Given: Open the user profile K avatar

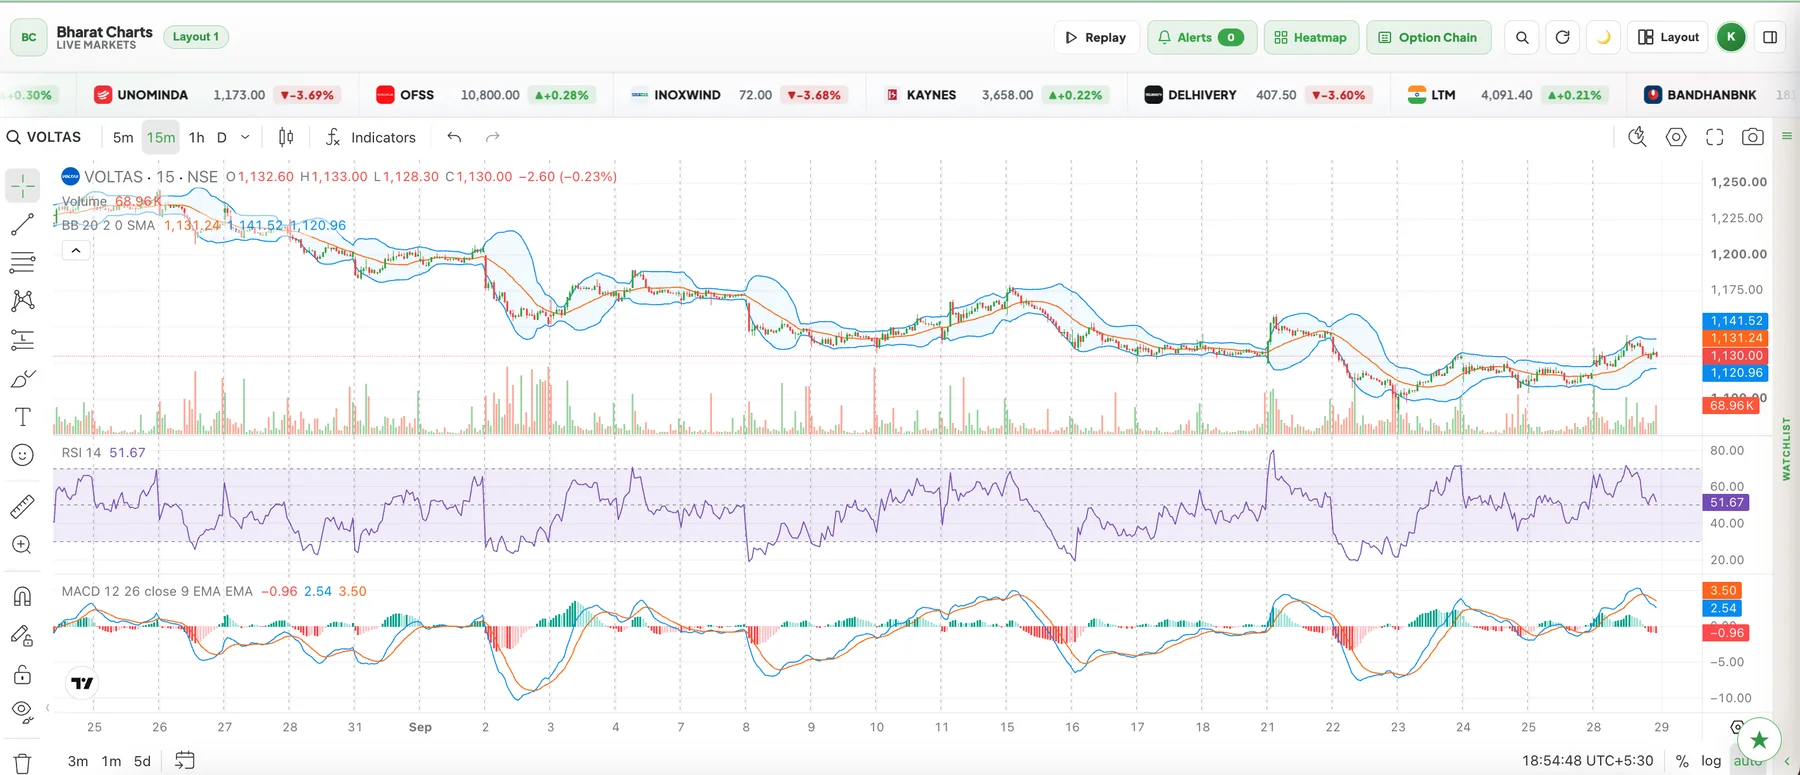Looking at the screenshot, I should (1731, 37).
